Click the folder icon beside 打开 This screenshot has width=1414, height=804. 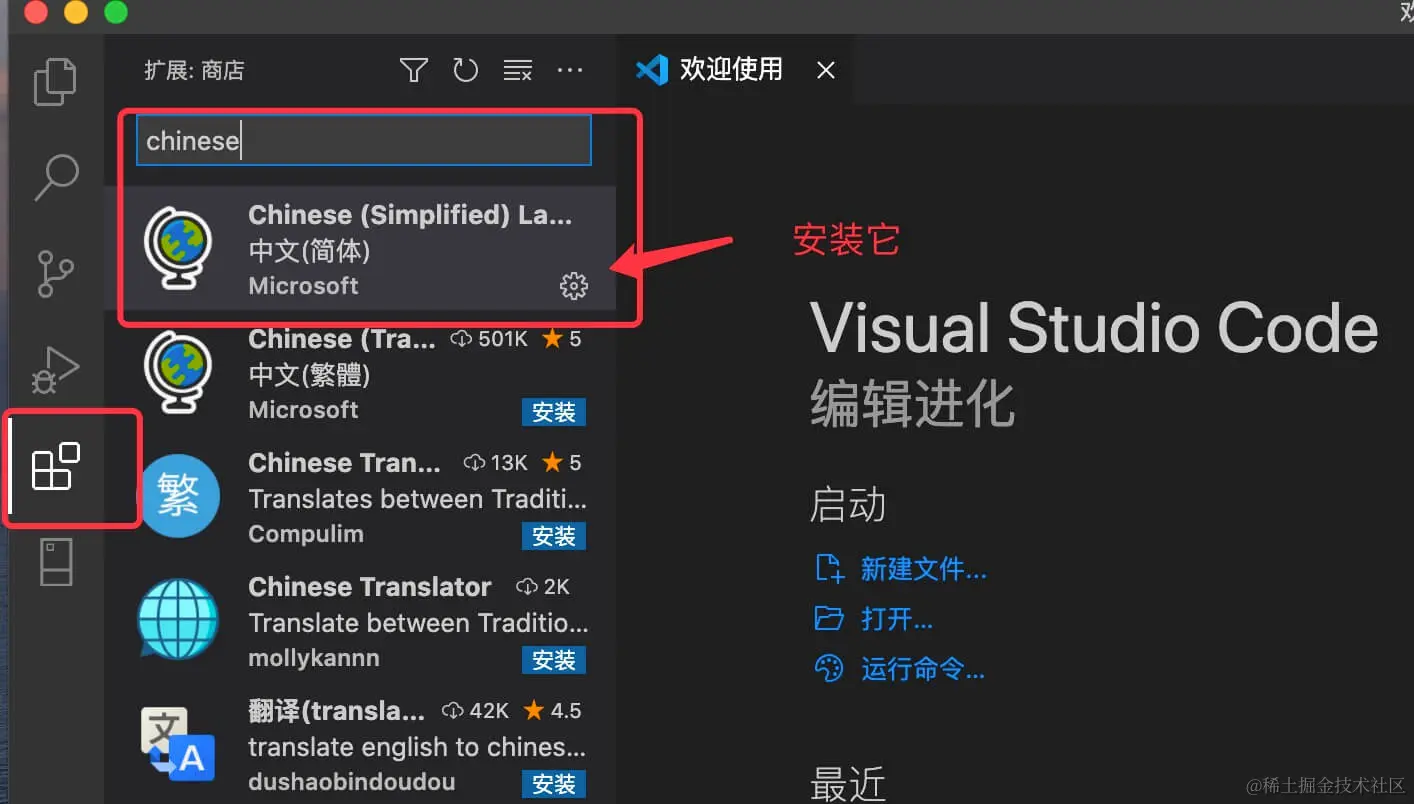pos(829,619)
